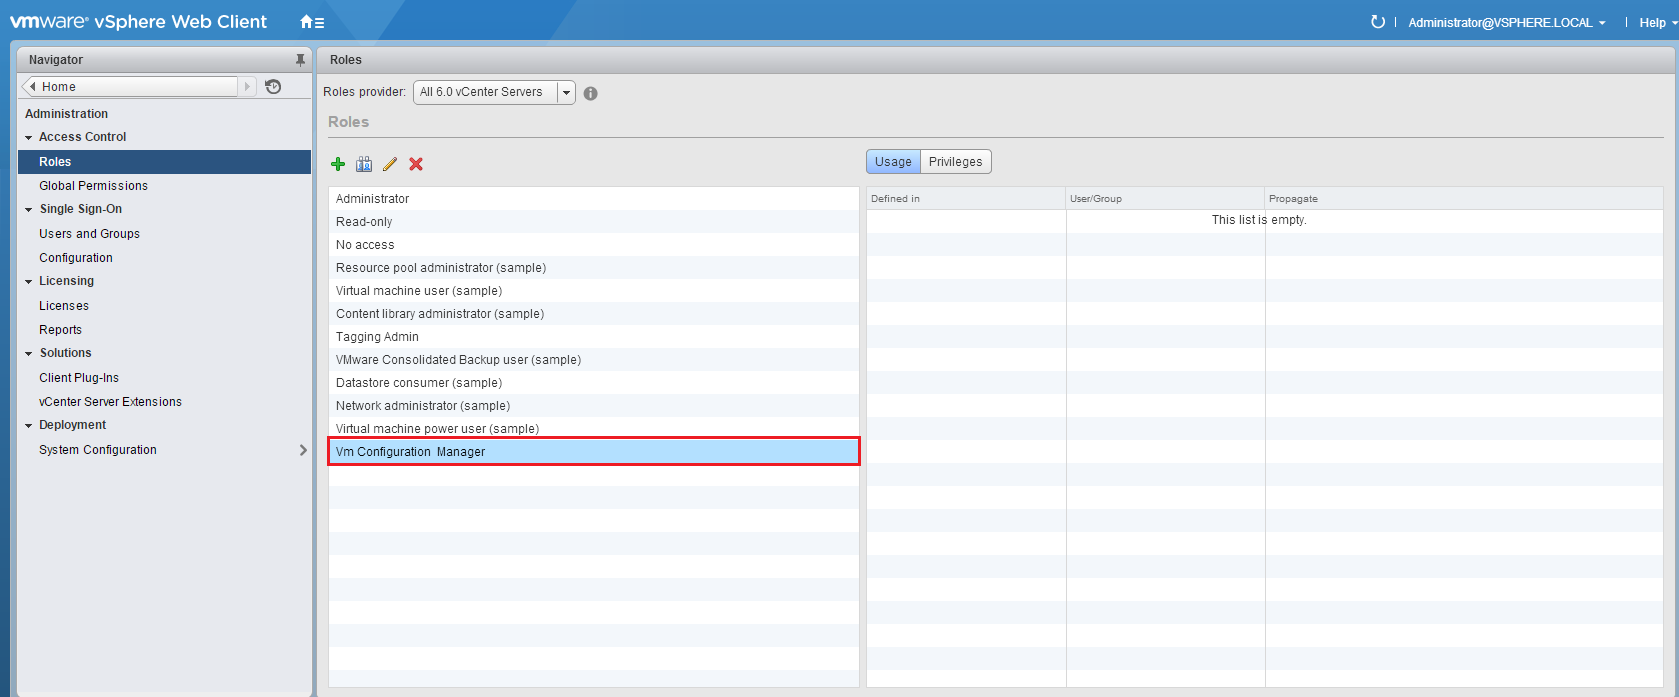Image resolution: width=1679 pixels, height=697 pixels.
Task: Open Licenses in Navigator
Action: click(64, 306)
